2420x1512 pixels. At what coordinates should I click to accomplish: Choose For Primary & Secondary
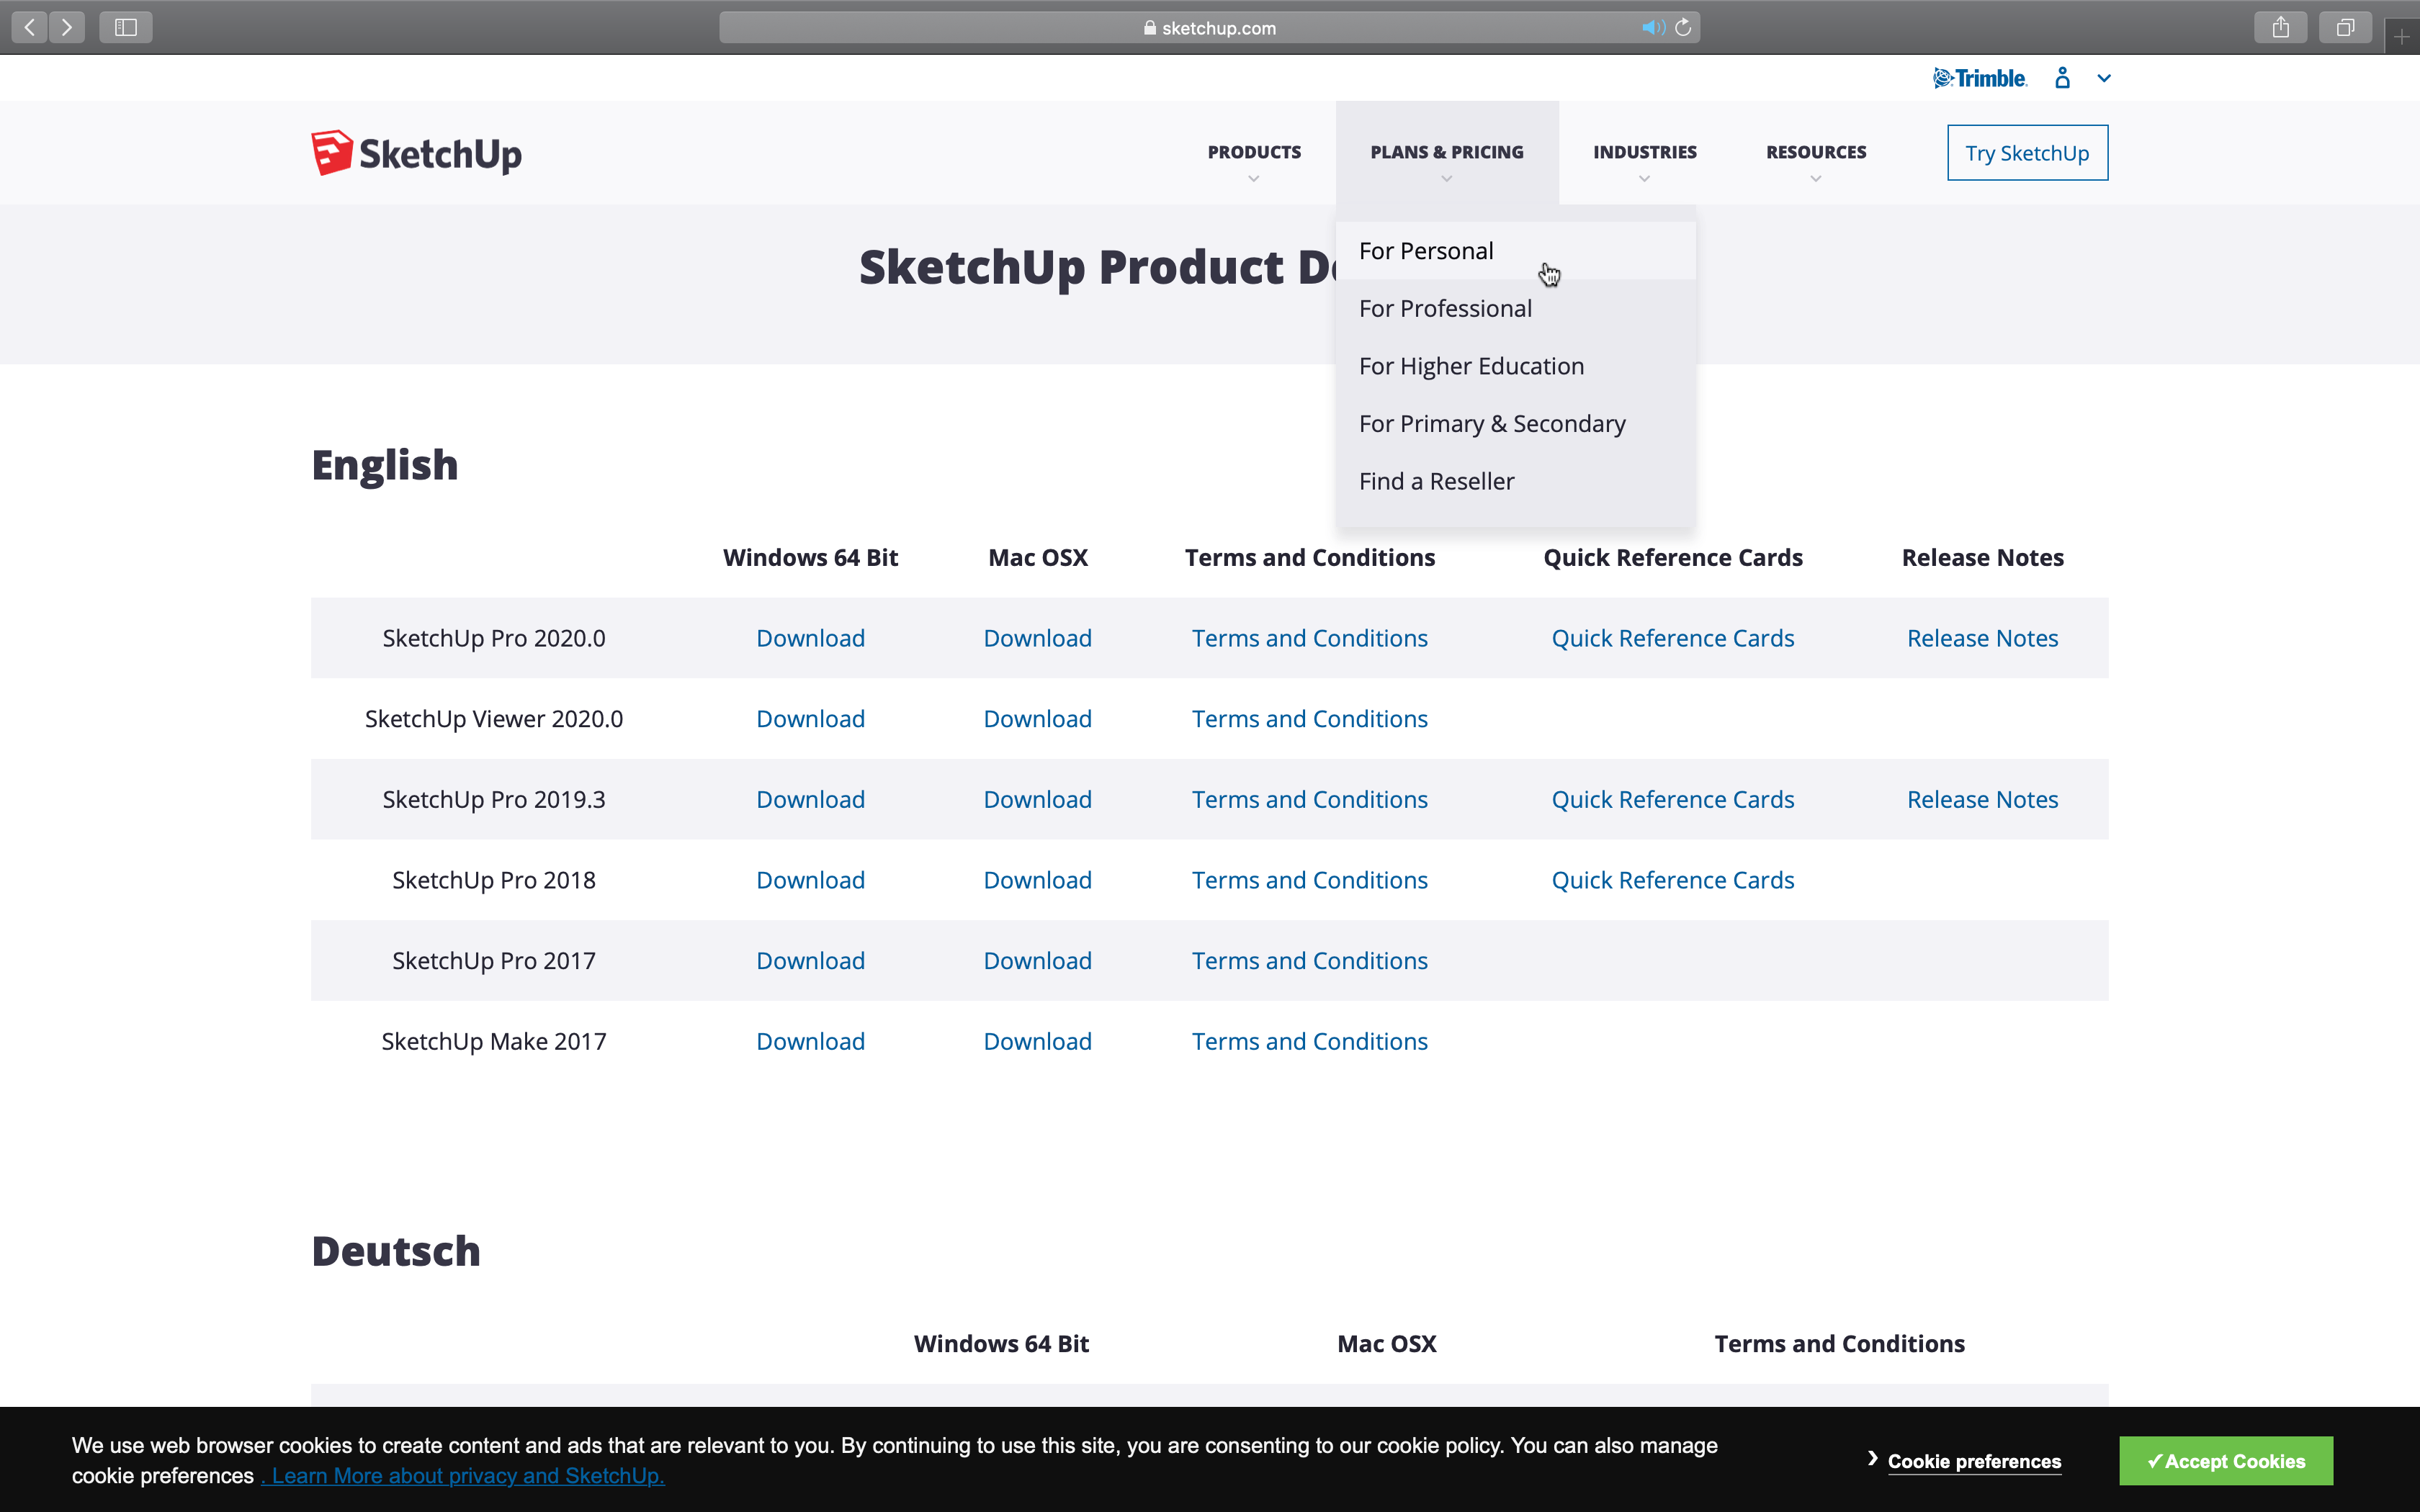1516,424
